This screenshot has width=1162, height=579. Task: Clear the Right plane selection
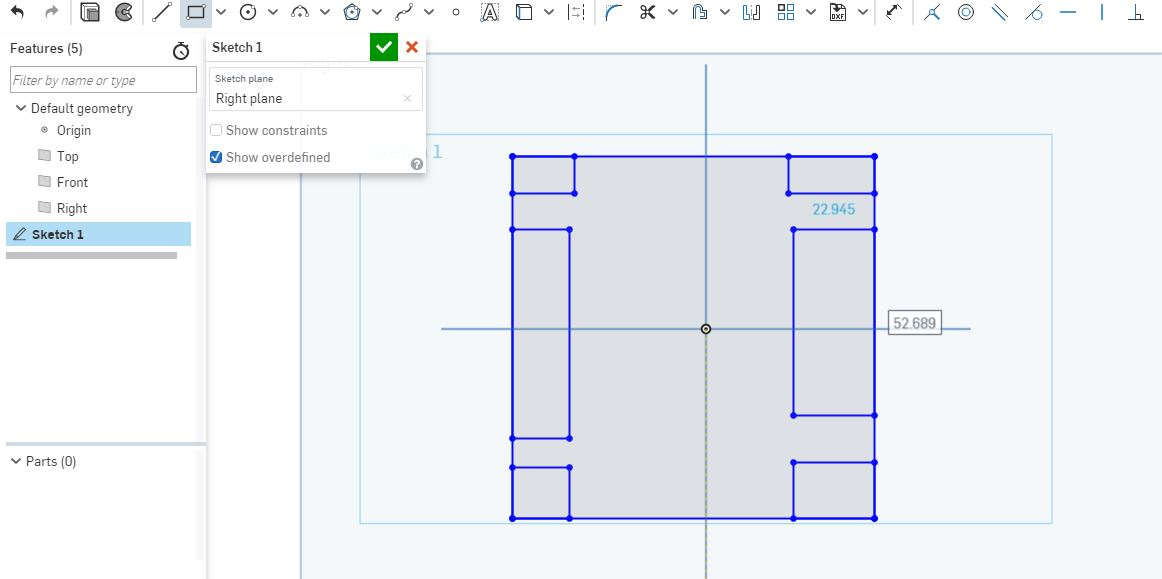(407, 99)
